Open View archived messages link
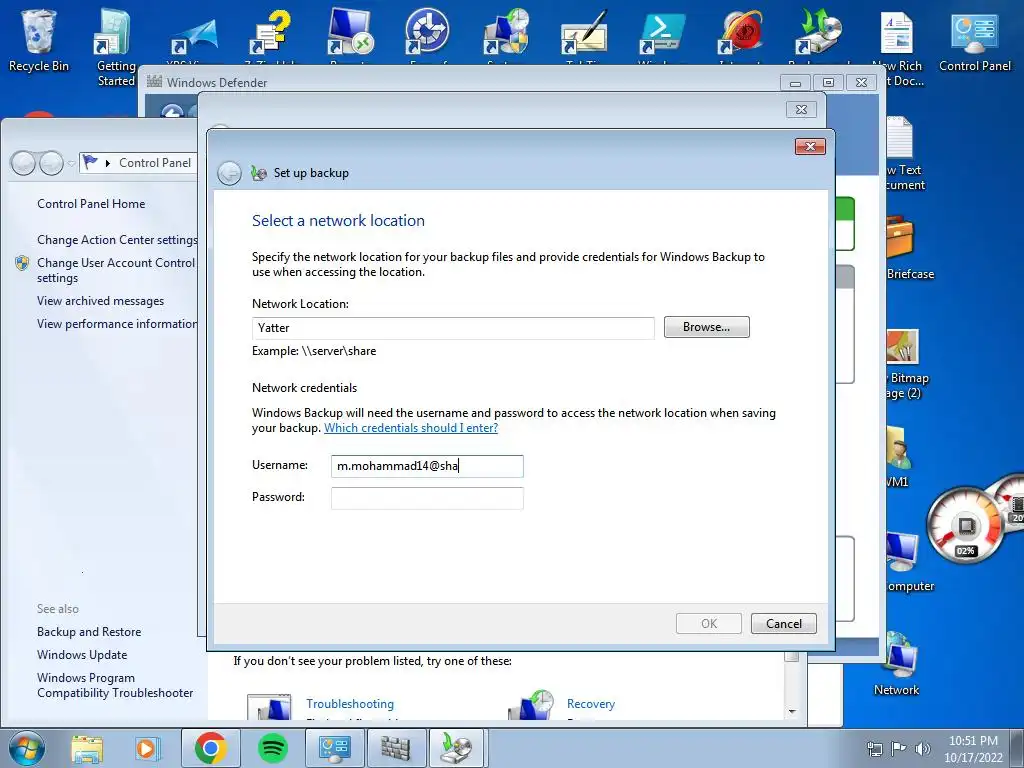The image size is (1024, 768). [101, 301]
